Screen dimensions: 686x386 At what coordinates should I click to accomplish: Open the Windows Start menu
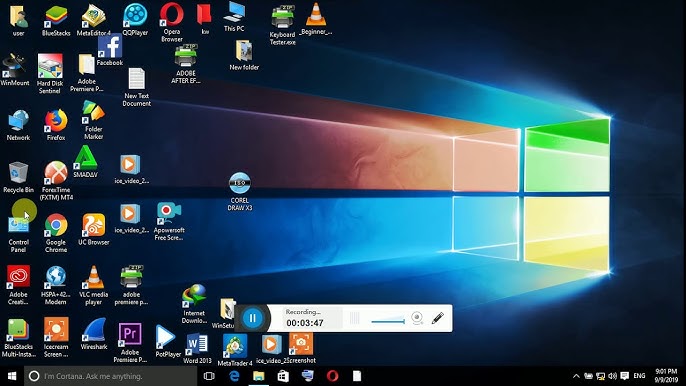point(12,376)
